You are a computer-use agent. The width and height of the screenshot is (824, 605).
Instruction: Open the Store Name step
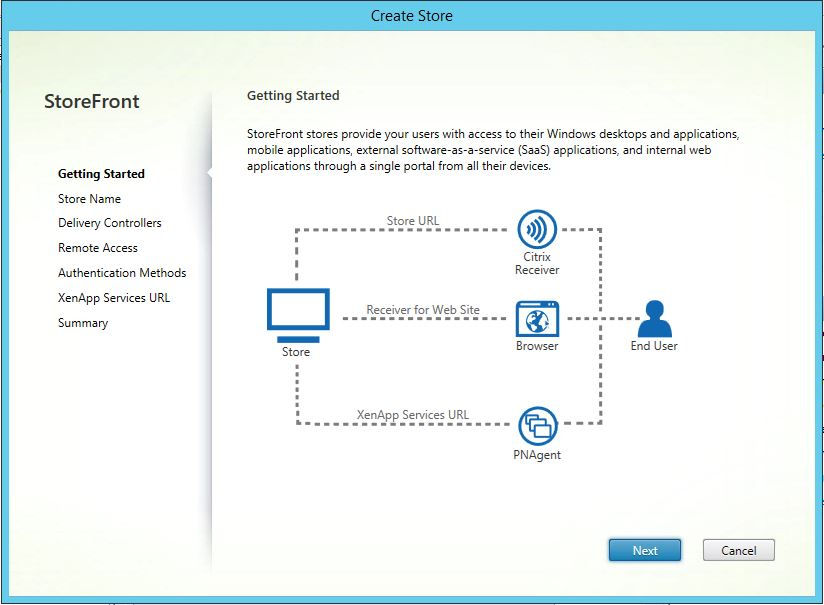point(89,199)
